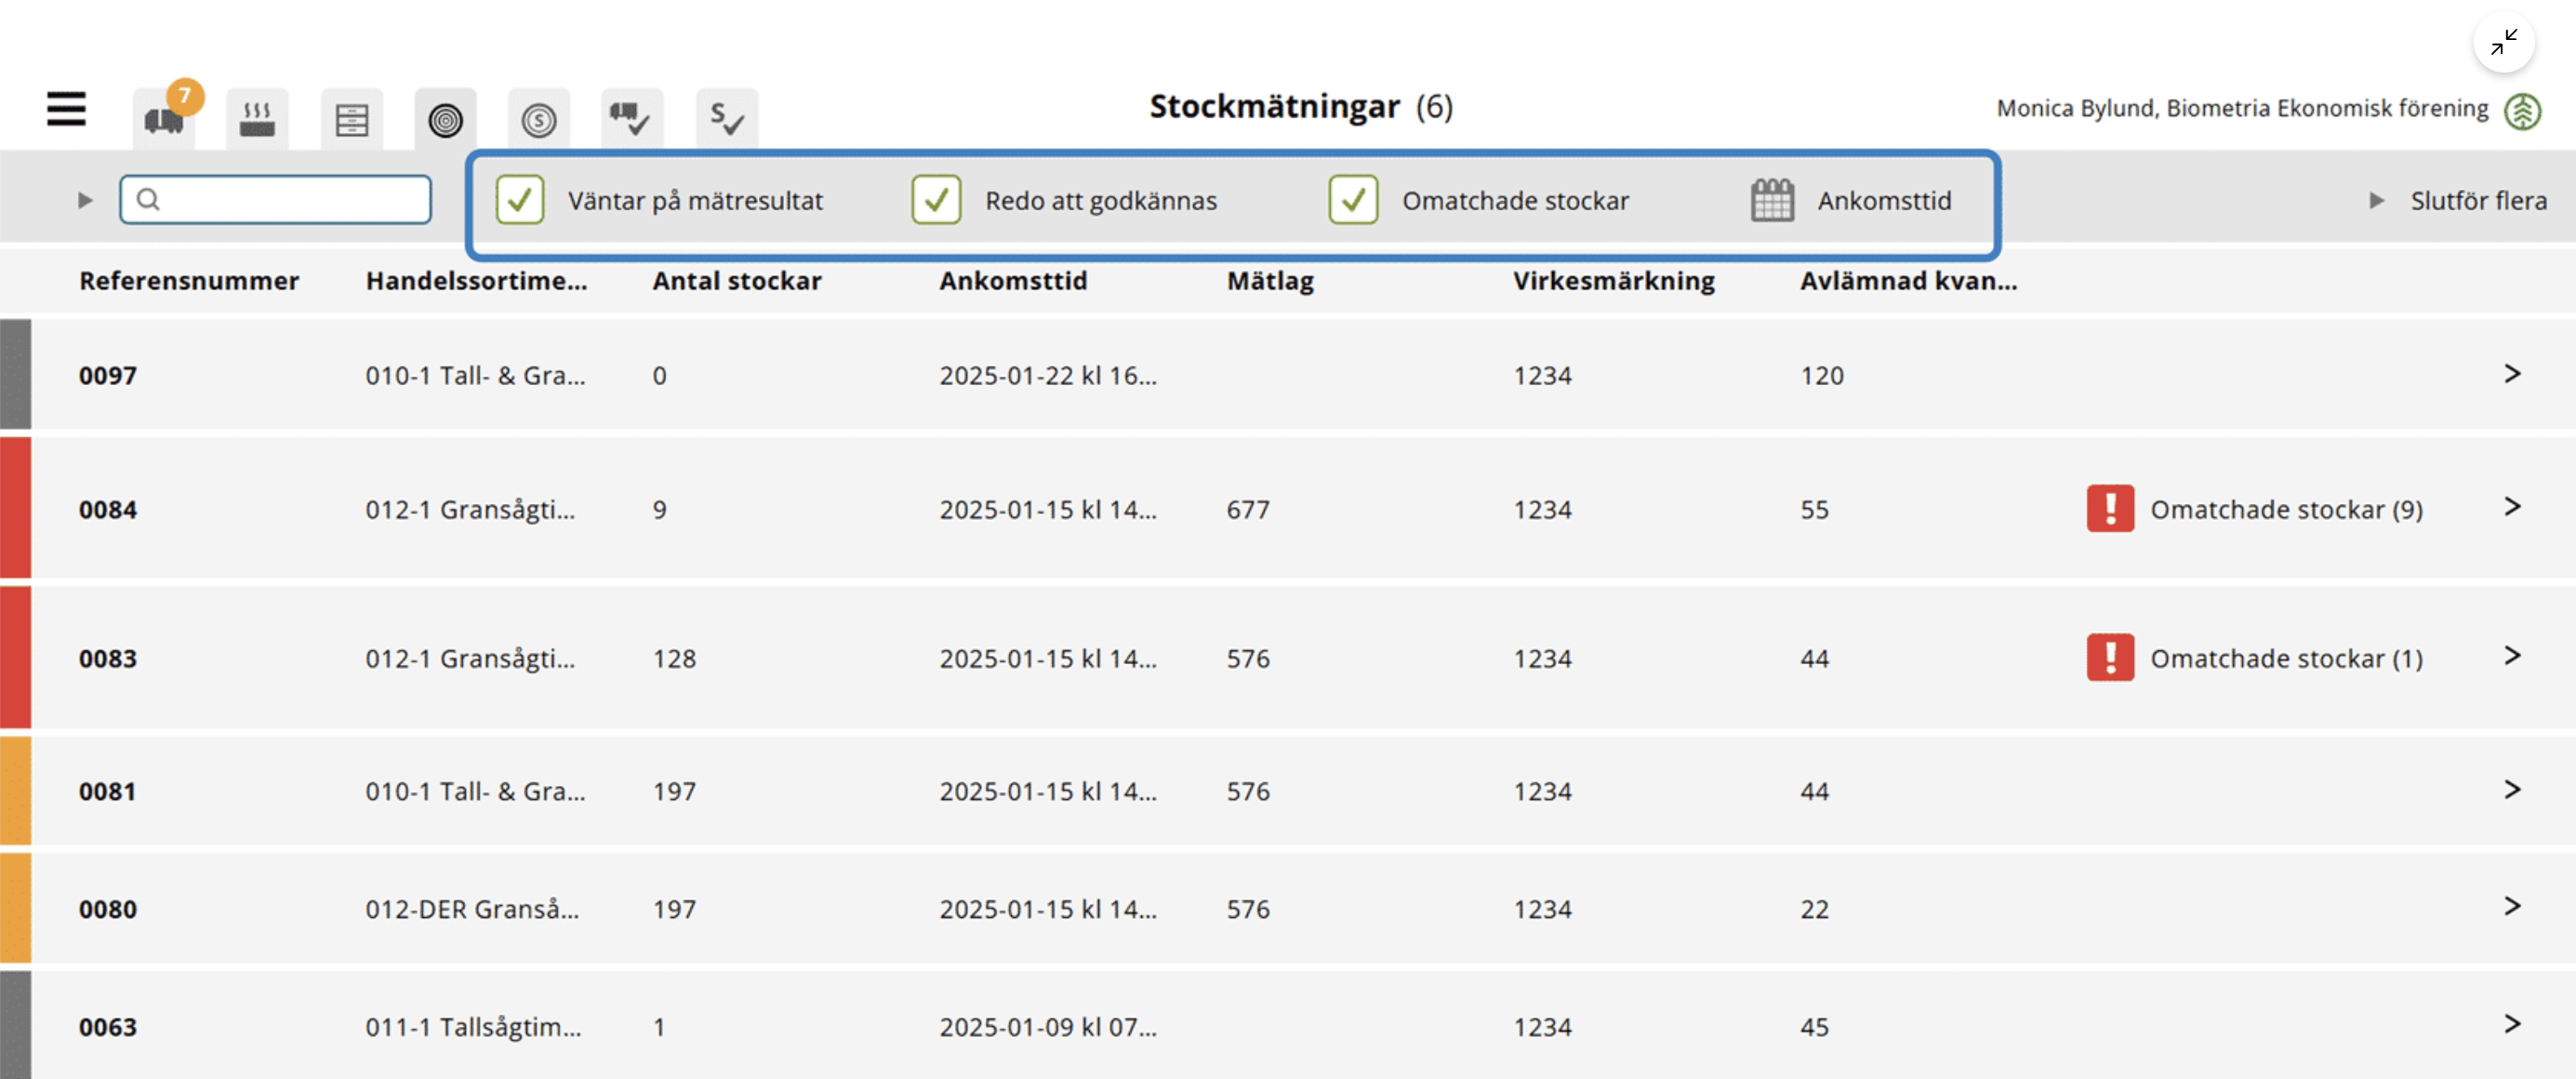
Task: Click red warning icon for Omatchade stockar (9)
Action: (x=2110, y=509)
